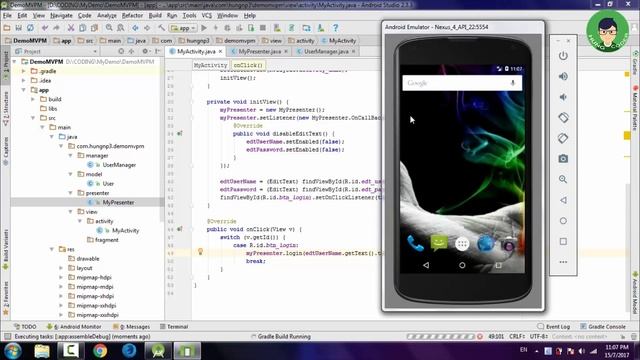The width and height of the screenshot is (640, 360).
Task: Navigate Back with the left arrow icon
Action: click(135, 28)
